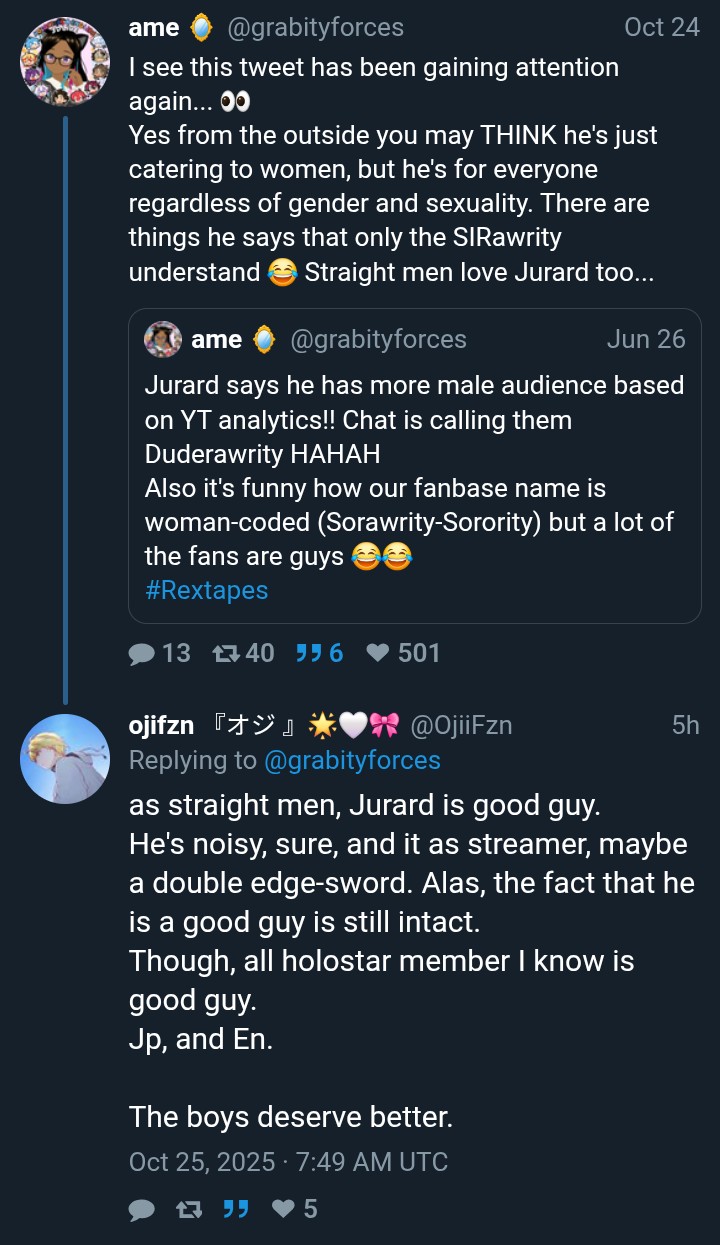The height and width of the screenshot is (1245, 720).
Task: Open the quoted tweet's small ame avatar
Action: (x=163, y=339)
